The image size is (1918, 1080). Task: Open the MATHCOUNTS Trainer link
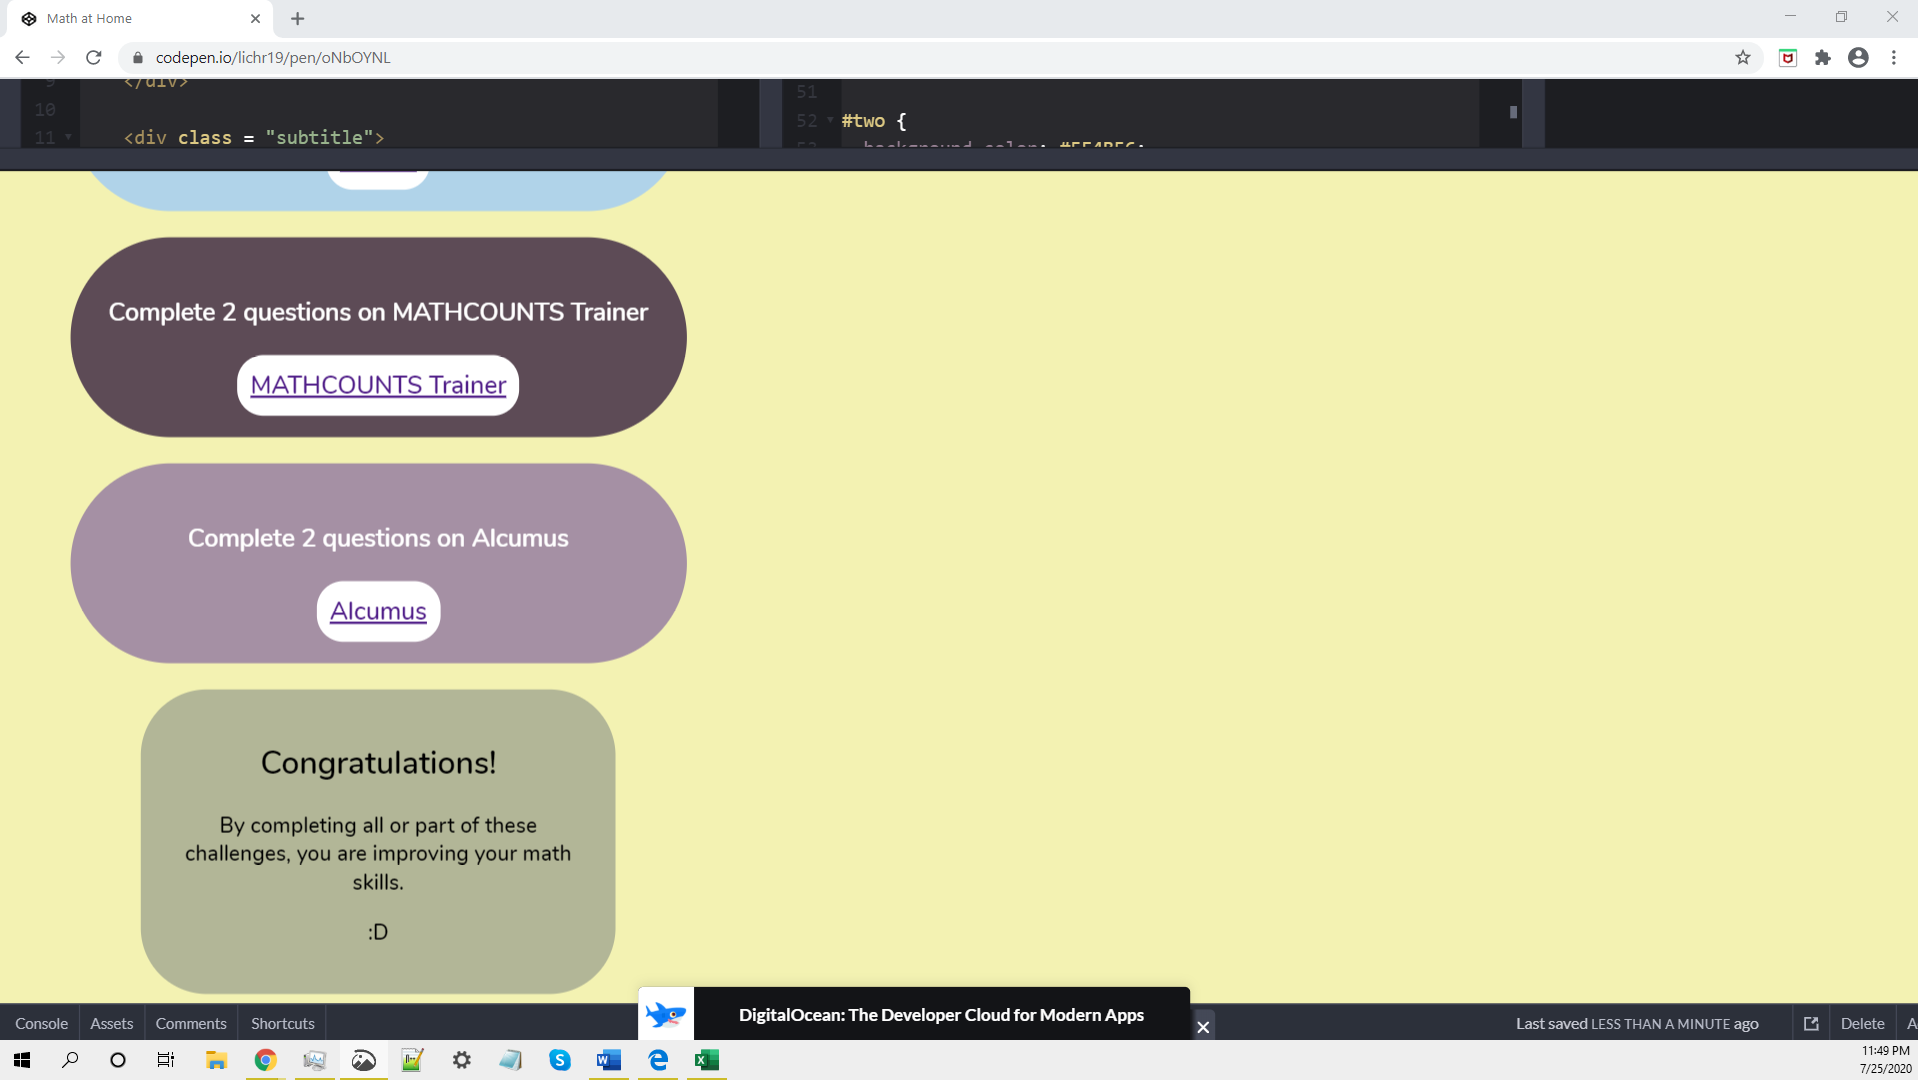coord(378,385)
